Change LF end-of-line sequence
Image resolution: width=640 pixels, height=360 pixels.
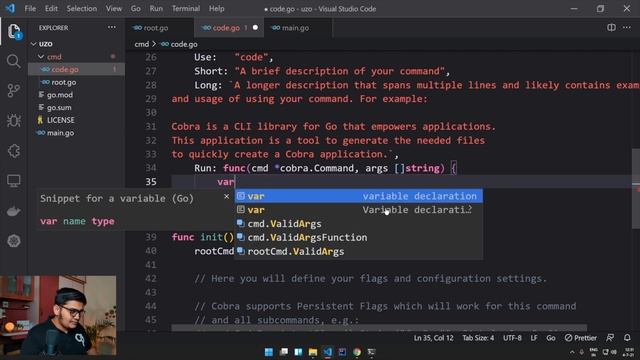click(534, 338)
